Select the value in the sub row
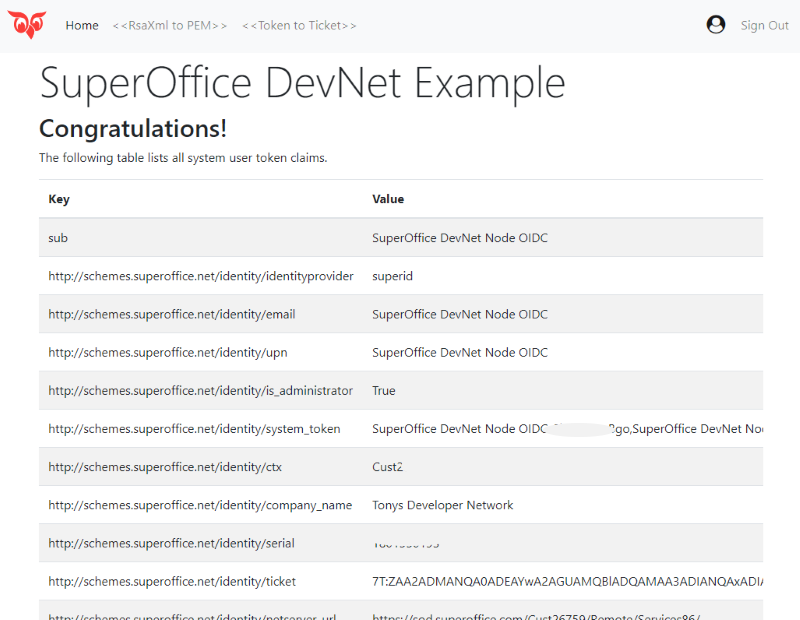The width and height of the screenshot is (800, 620). (x=460, y=238)
